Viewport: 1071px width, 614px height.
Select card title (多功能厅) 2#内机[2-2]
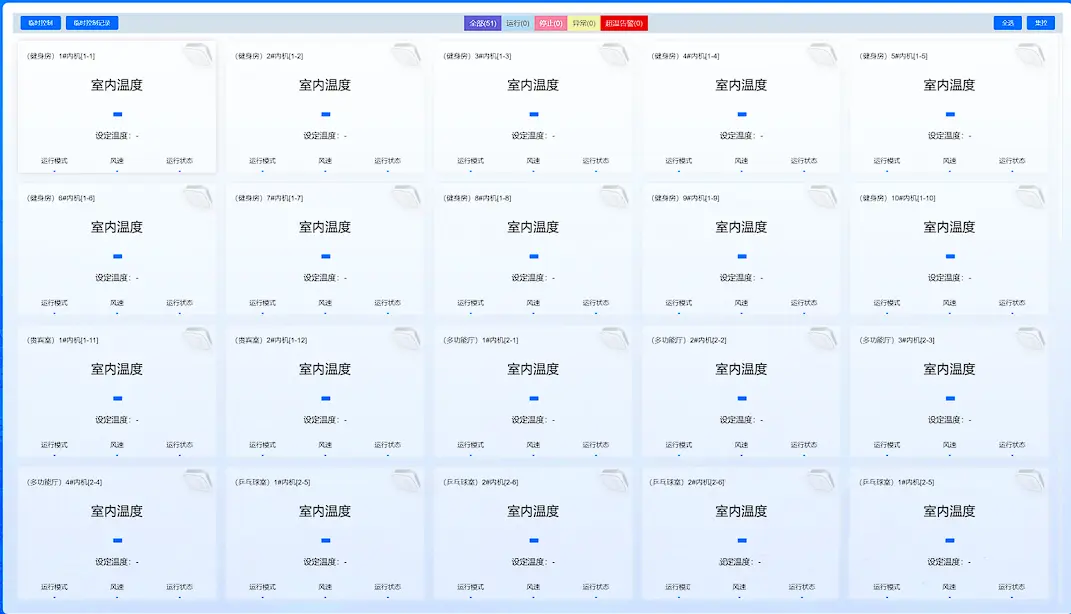[688, 340]
